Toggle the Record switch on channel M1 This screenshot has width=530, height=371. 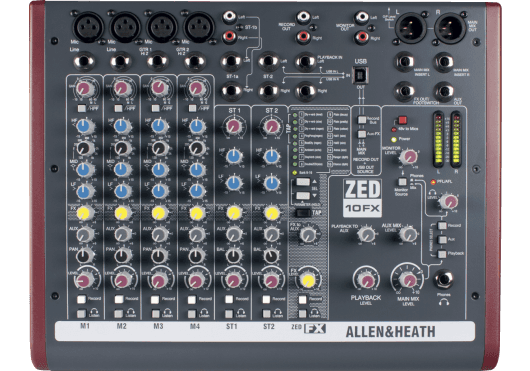pos(81,299)
